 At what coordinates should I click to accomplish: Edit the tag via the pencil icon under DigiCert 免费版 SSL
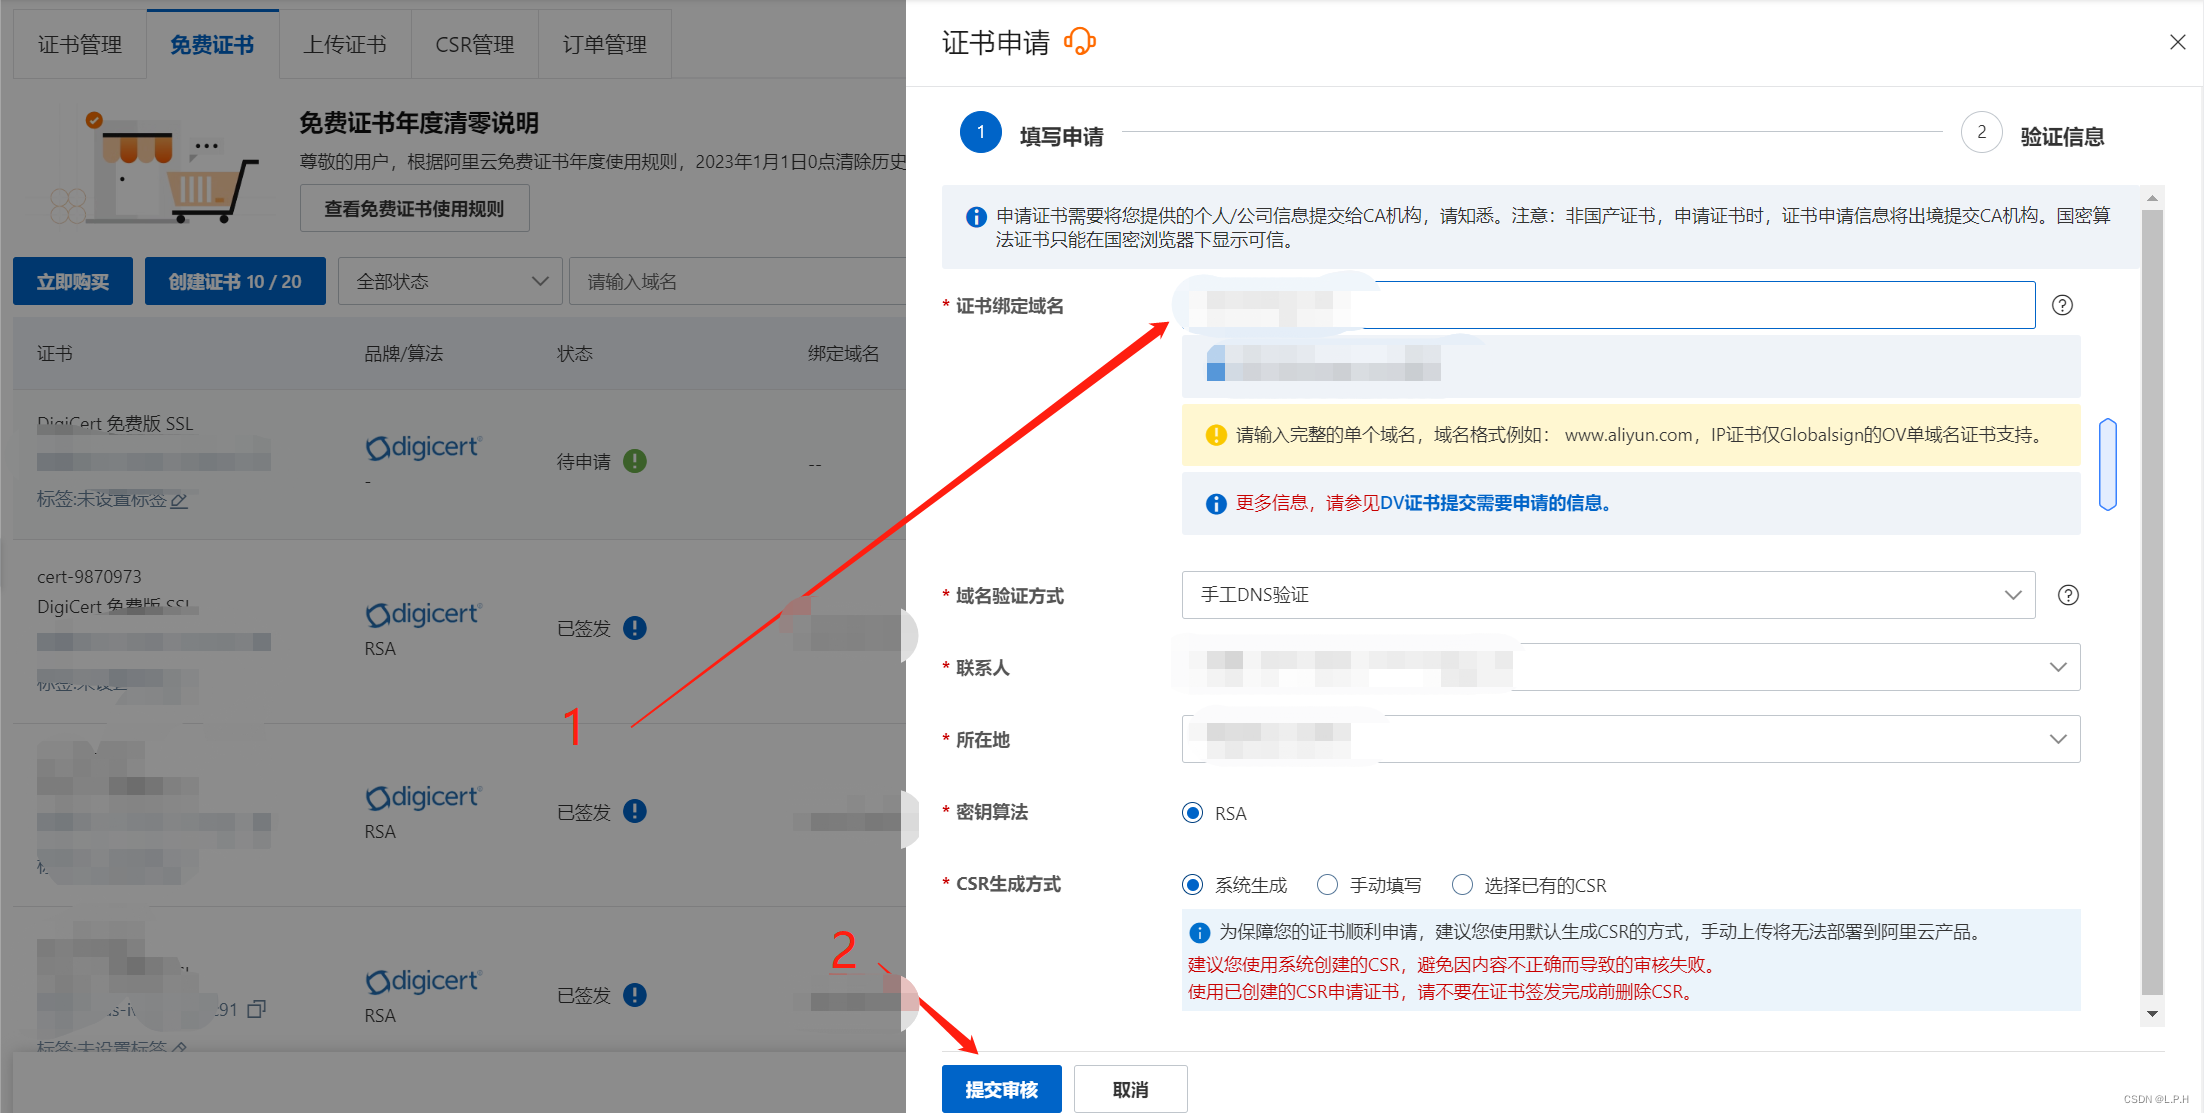pos(180,500)
